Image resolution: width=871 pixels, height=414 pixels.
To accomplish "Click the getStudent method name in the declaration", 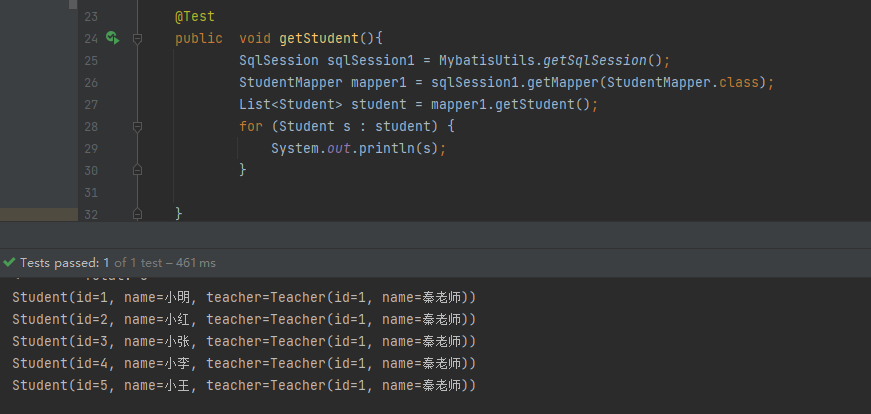I will pyautogui.click(x=319, y=38).
